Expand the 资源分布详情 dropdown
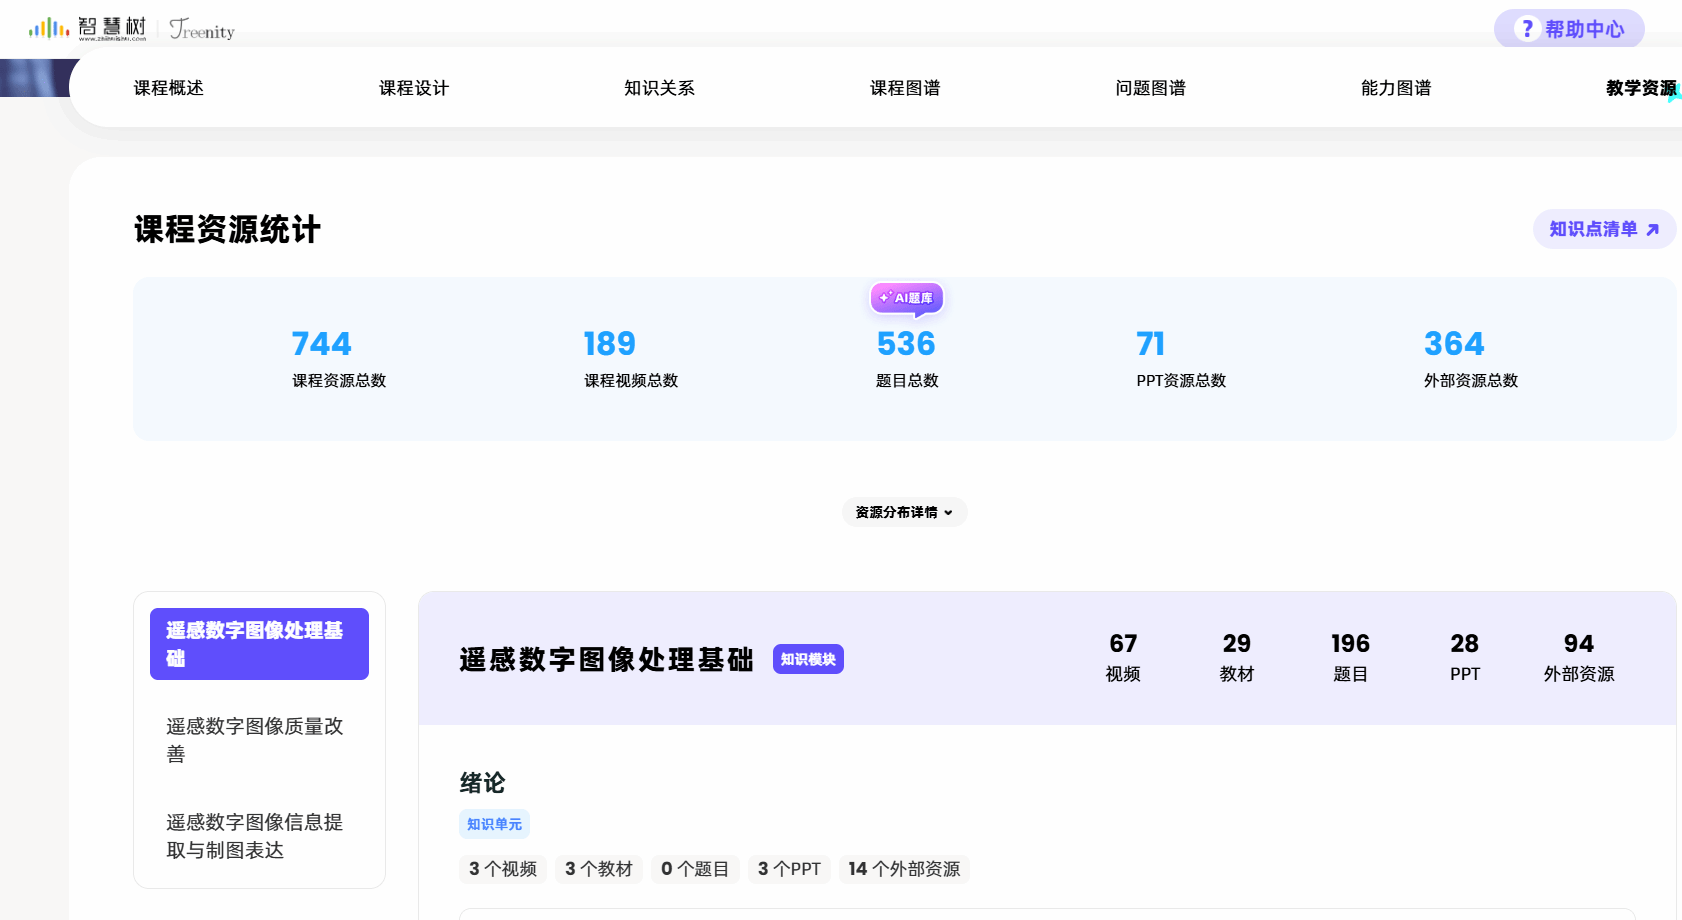The width and height of the screenshot is (1682, 920). (x=904, y=512)
